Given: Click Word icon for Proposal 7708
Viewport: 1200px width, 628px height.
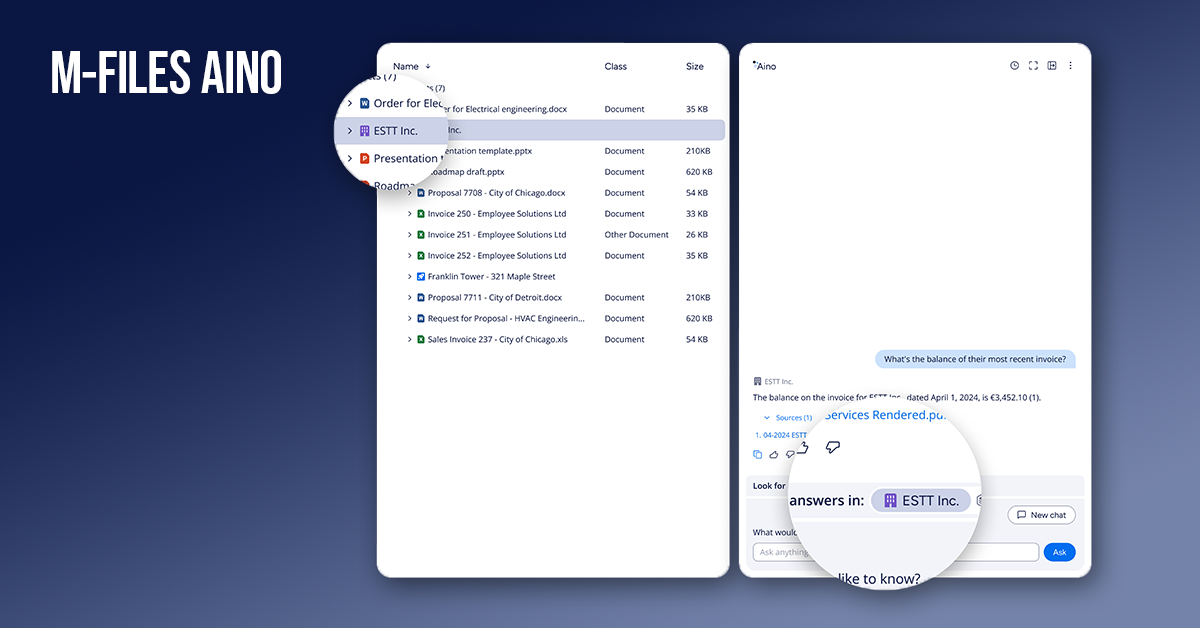Looking at the screenshot, I should click(x=421, y=193).
